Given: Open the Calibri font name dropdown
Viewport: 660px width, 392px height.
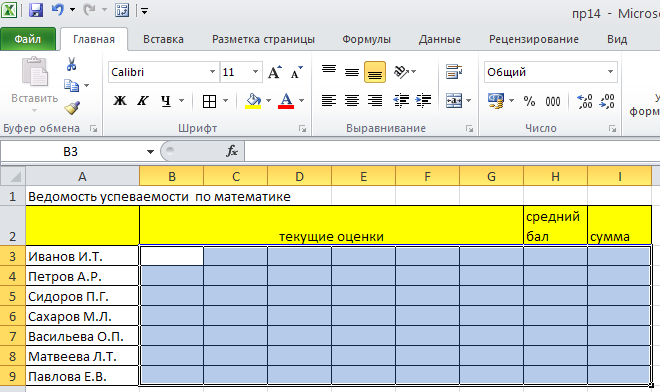Looking at the screenshot, I should pos(212,72).
